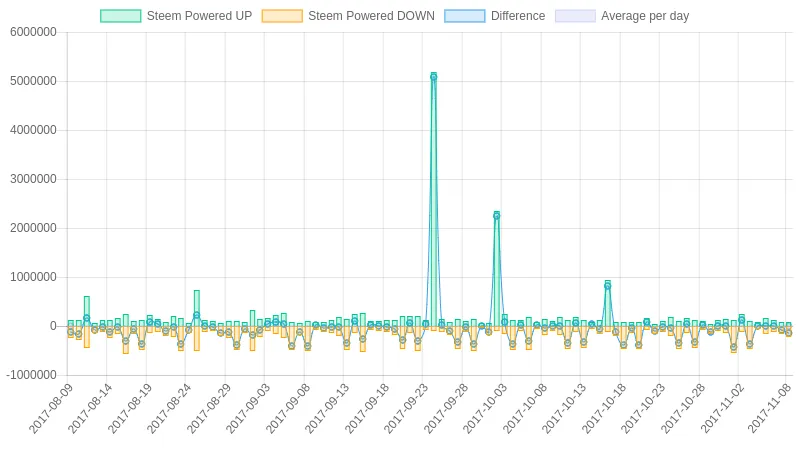Click the y-axis label 6000000
Viewport: 800px width, 450px height.
tap(33, 32)
